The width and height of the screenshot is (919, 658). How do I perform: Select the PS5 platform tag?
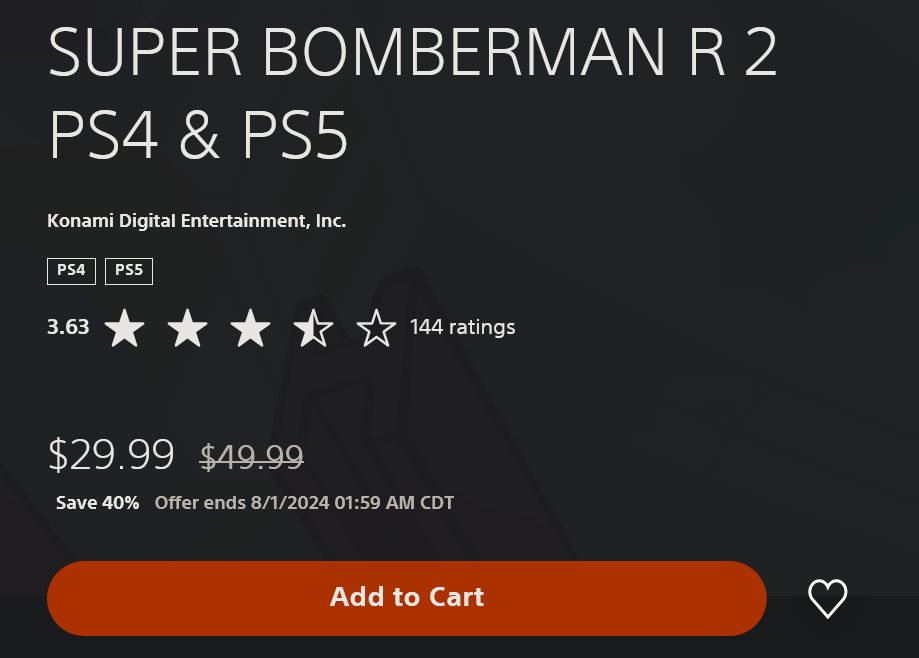(x=129, y=271)
